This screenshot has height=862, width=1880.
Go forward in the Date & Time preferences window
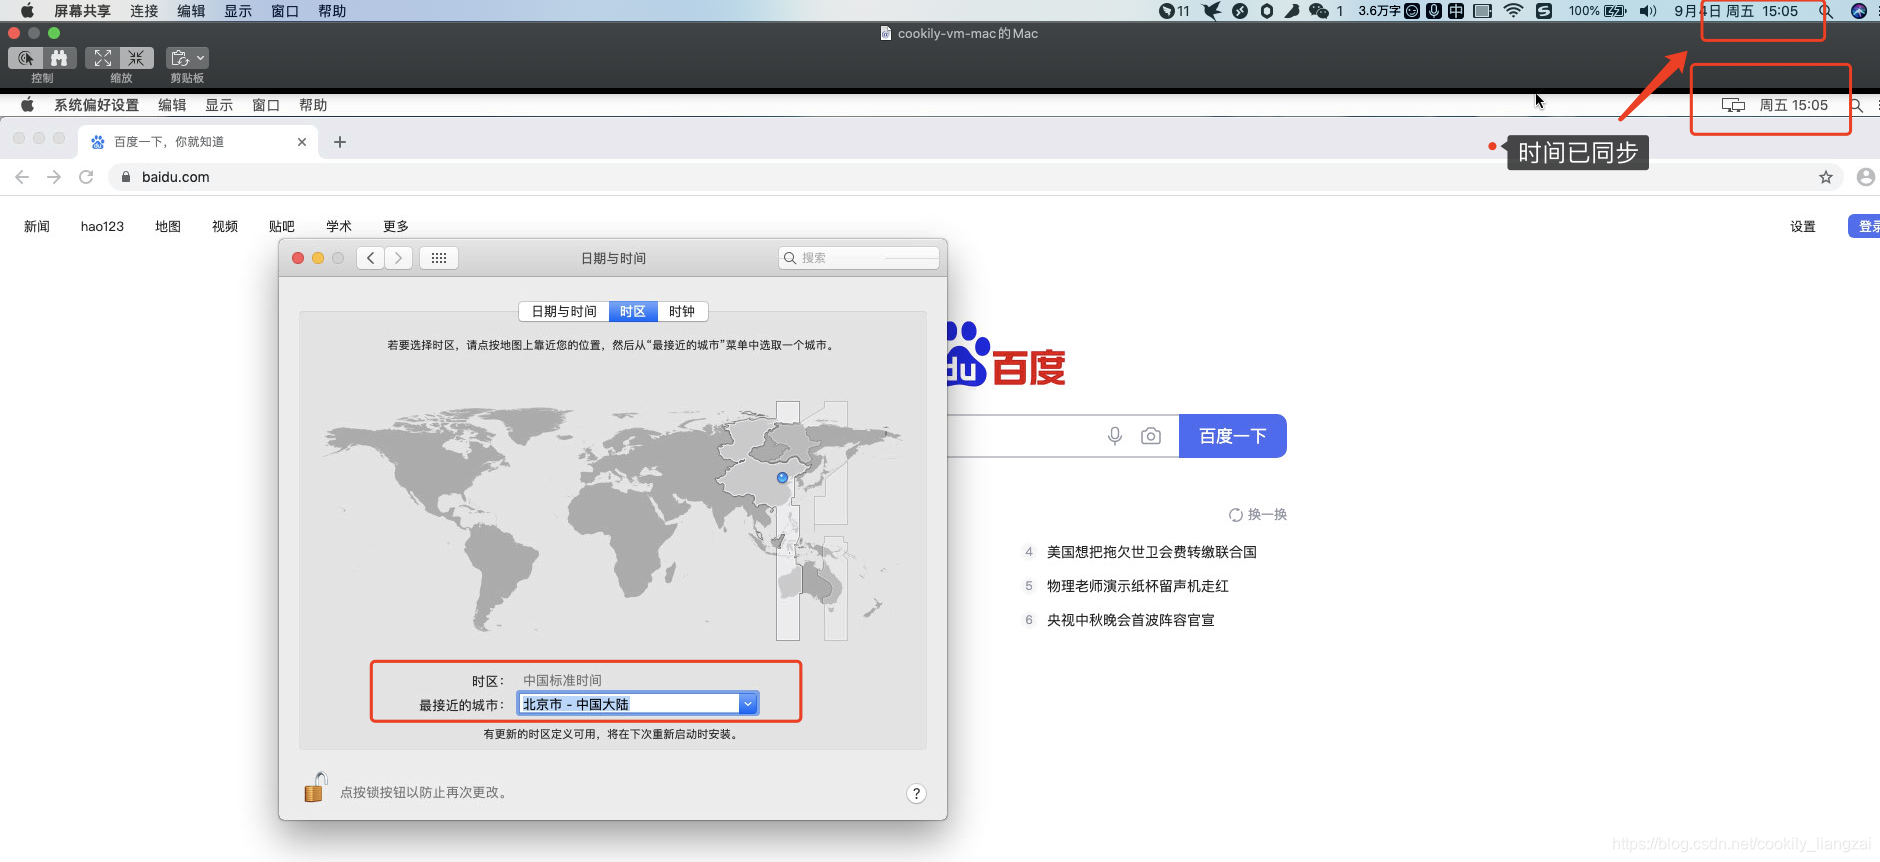pyautogui.click(x=399, y=258)
